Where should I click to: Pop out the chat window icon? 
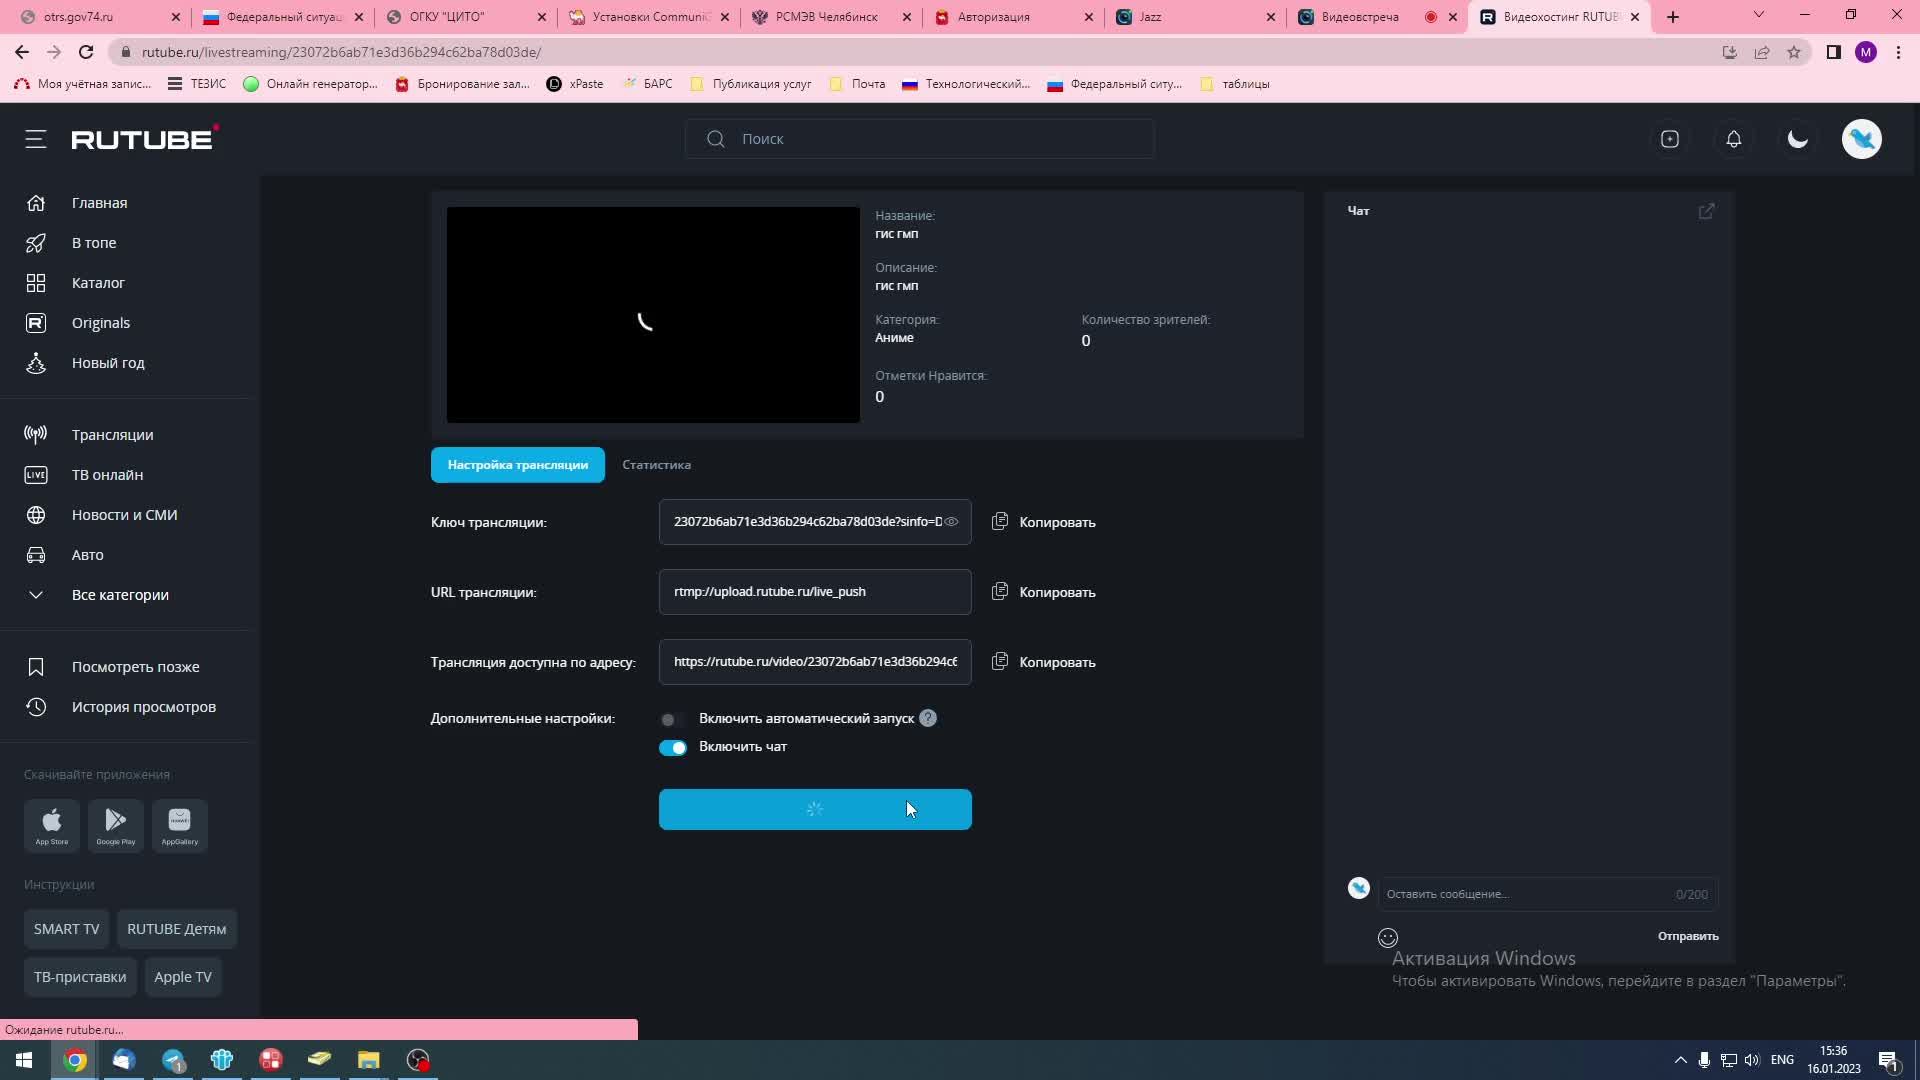[x=1707, y=211]
